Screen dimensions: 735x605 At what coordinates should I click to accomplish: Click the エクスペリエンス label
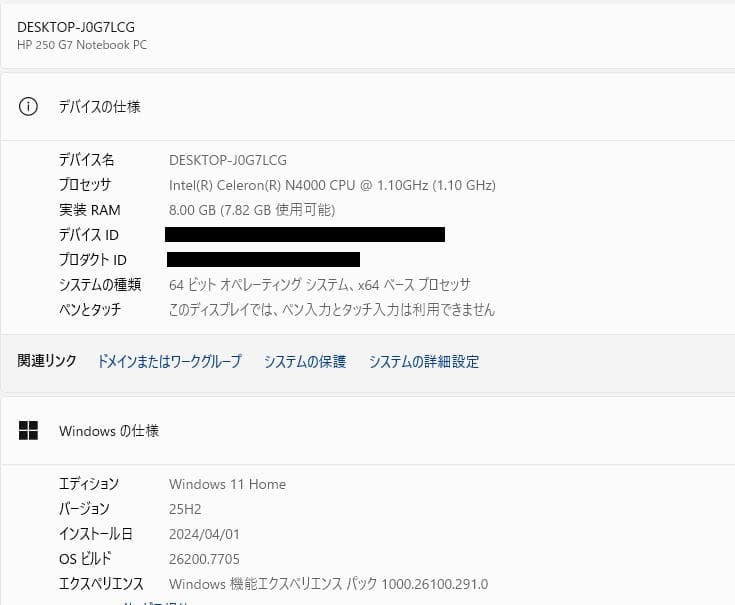coord(101,583)
